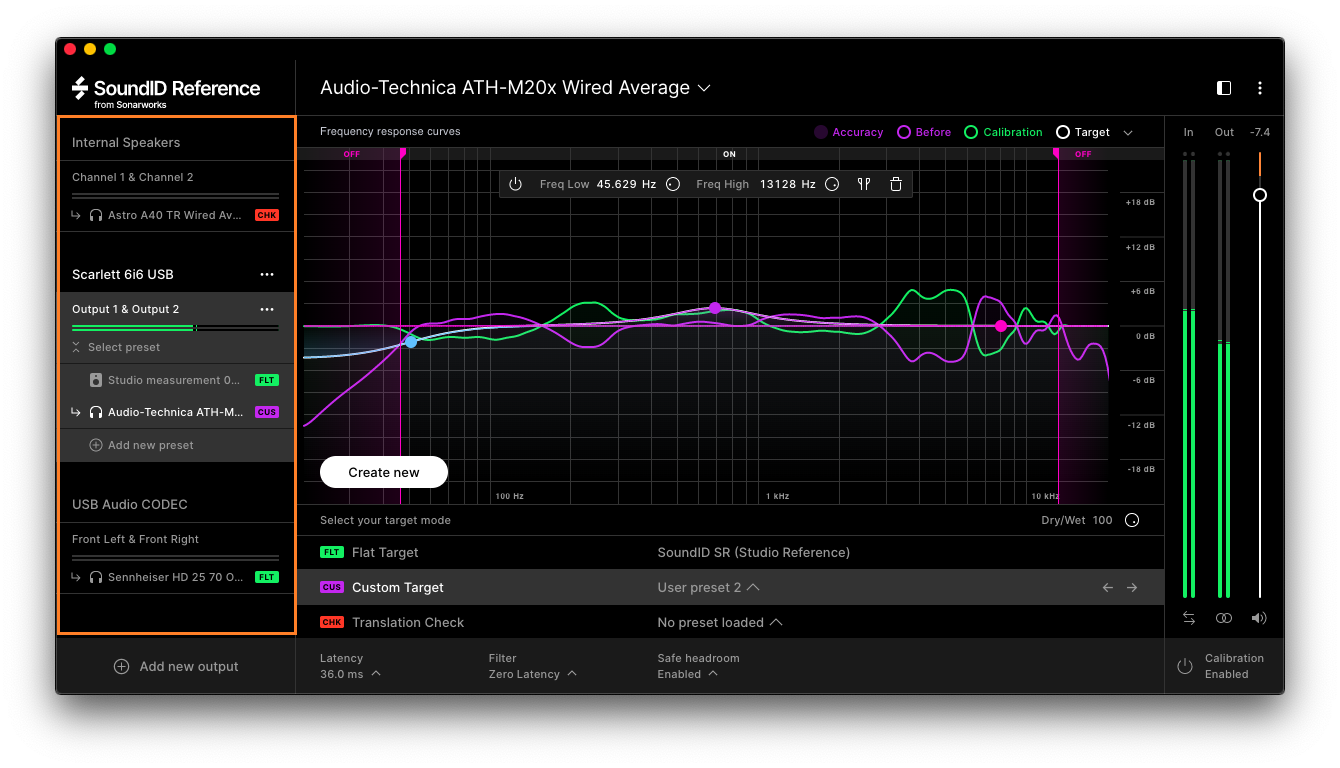Click the plus icon for Add new preset
This screenshot has height=768, width=1340.
[x=96, y=445]
